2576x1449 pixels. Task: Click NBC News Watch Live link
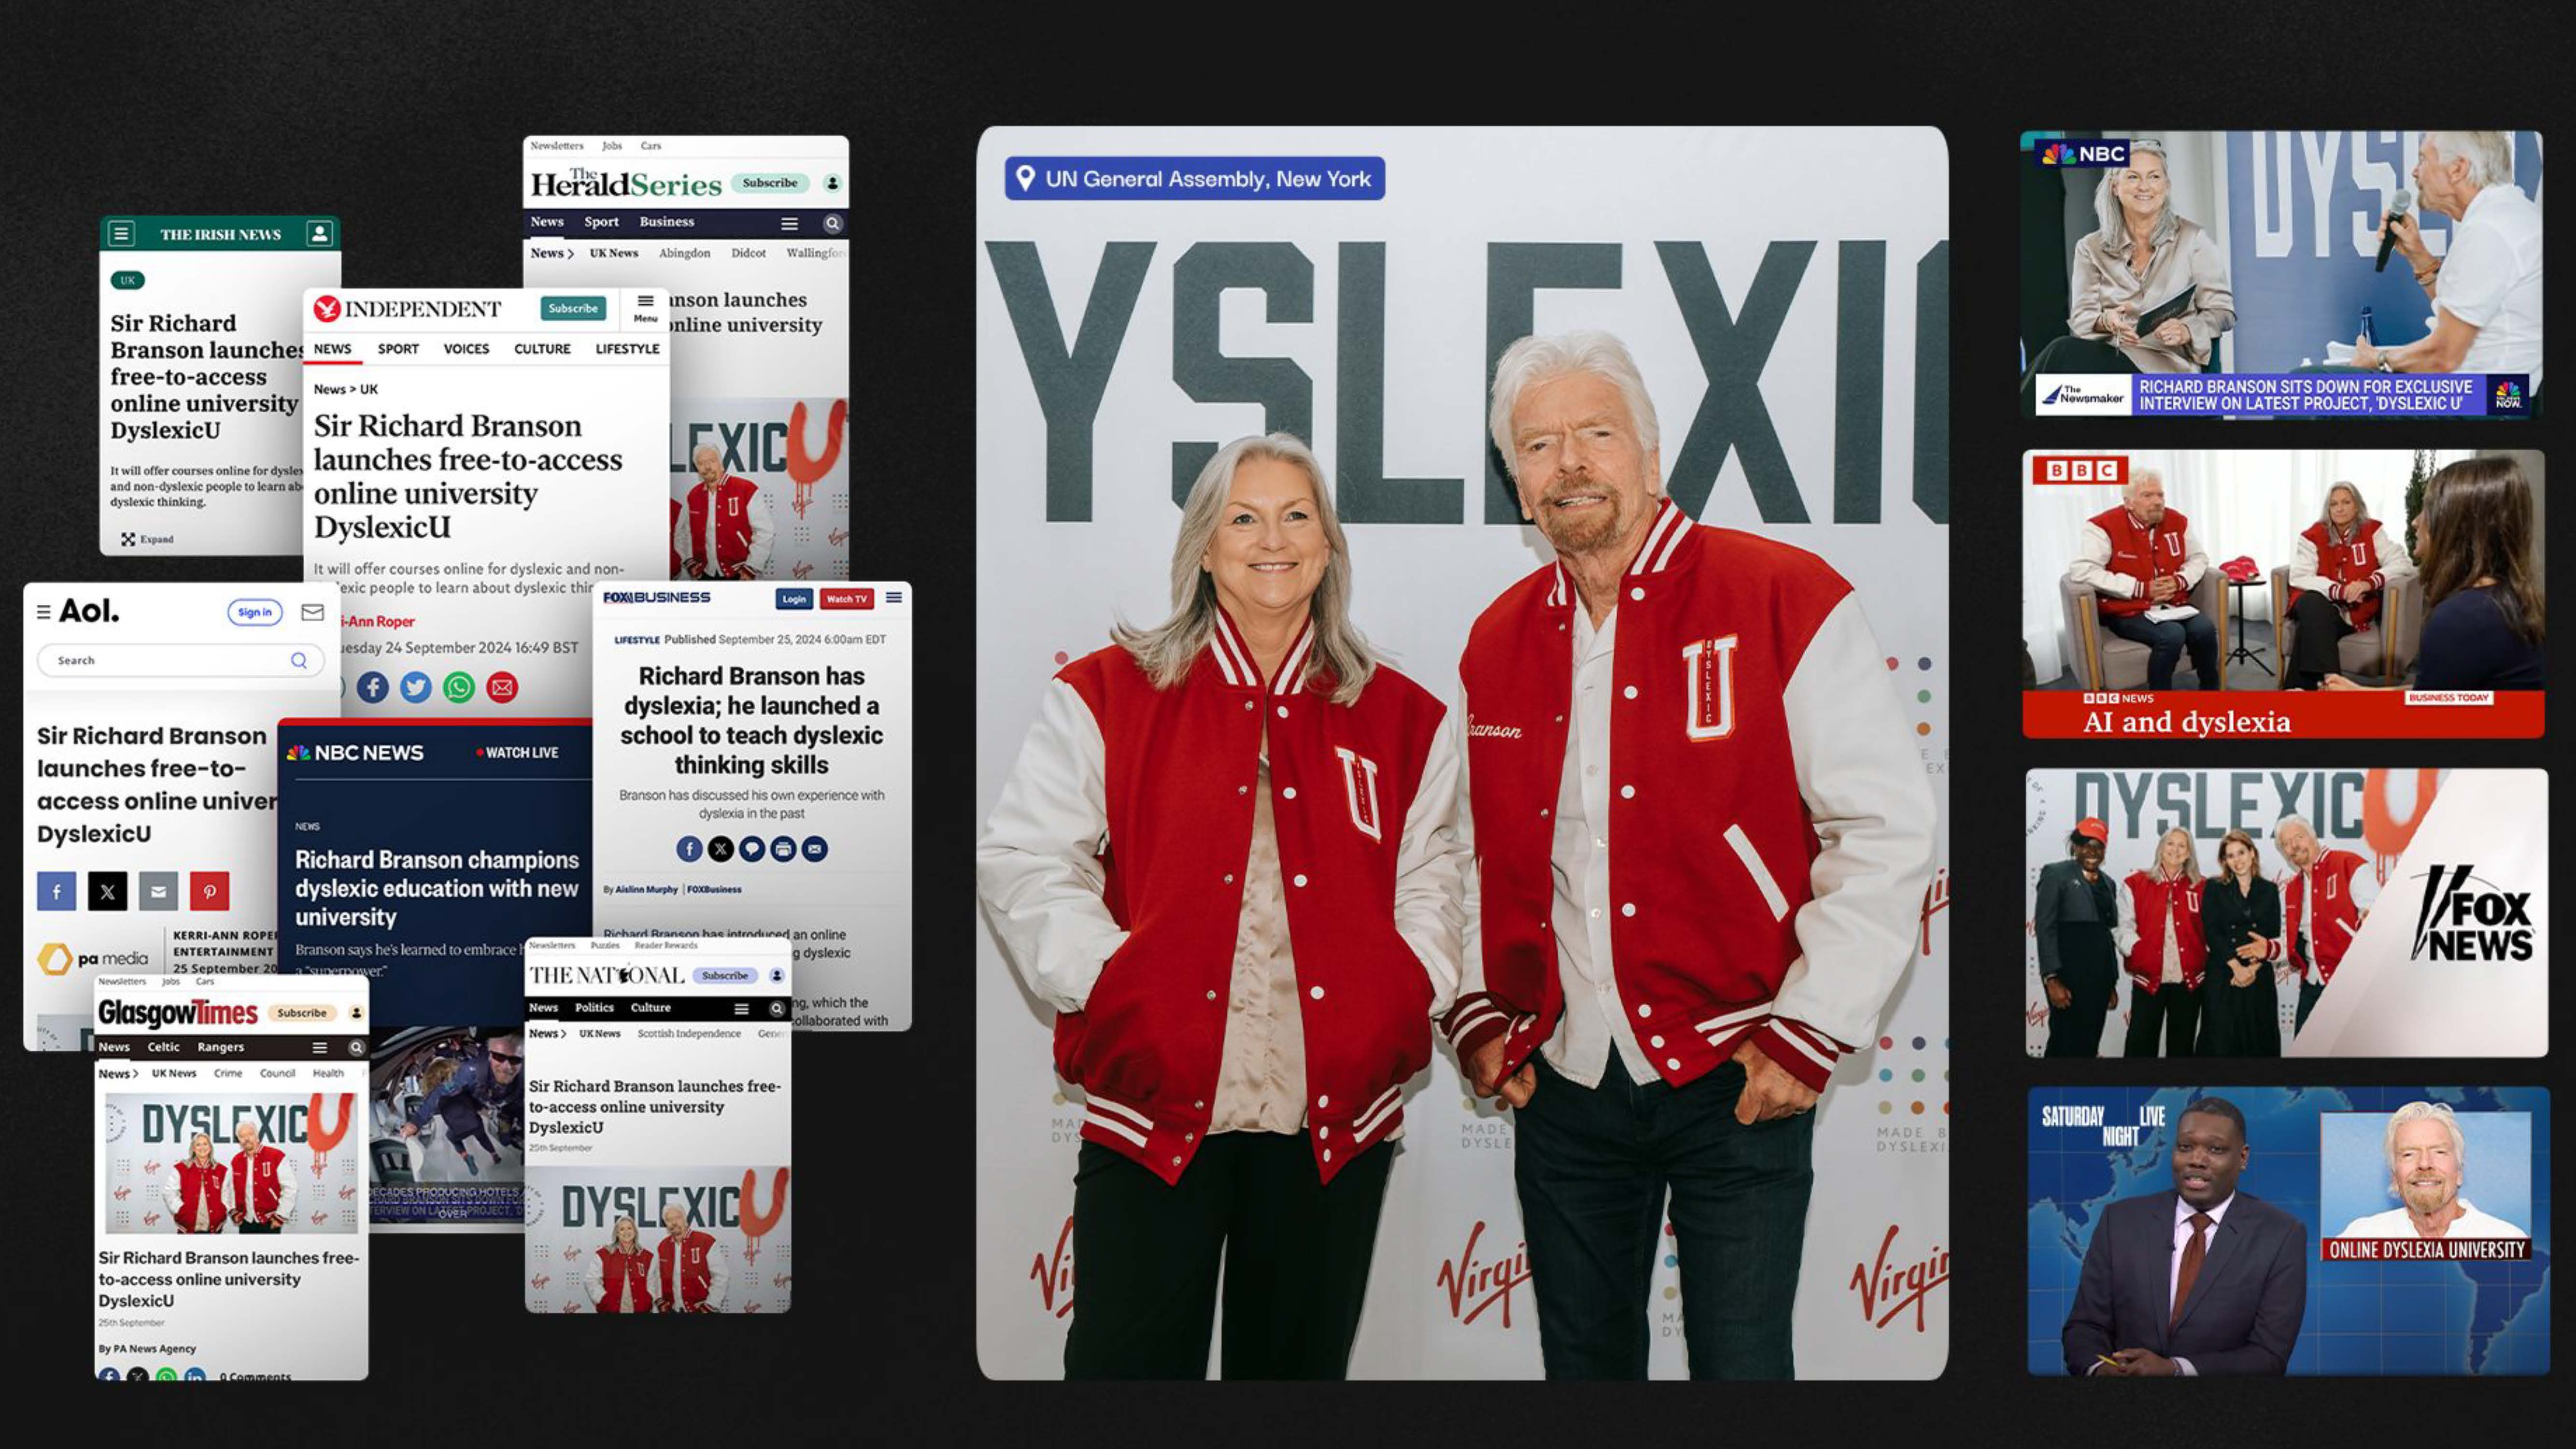click(517, 753)
